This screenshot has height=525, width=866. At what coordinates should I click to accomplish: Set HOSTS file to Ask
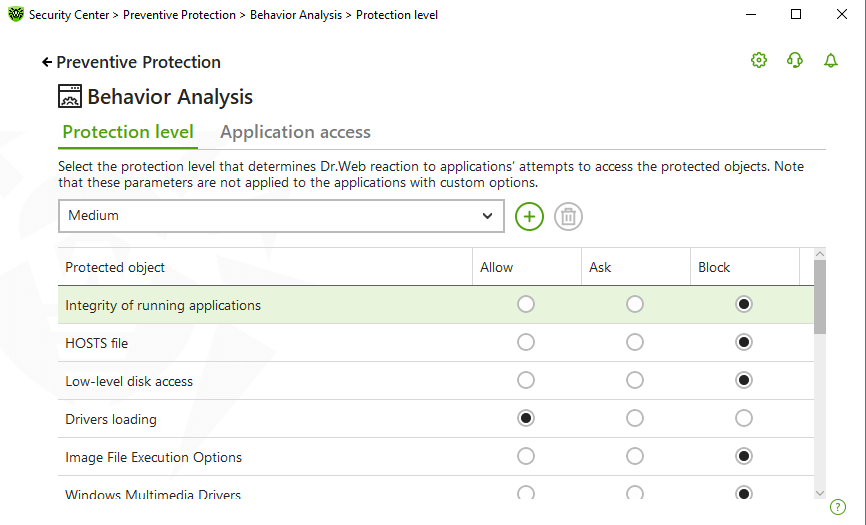[635, 342]
